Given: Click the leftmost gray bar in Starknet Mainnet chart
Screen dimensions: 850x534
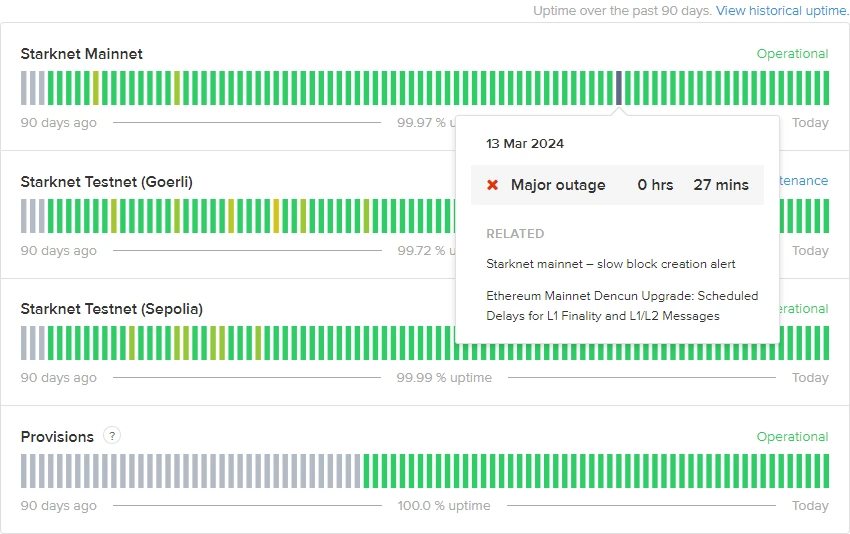Looking at the screenshot, I should (23, 88).
